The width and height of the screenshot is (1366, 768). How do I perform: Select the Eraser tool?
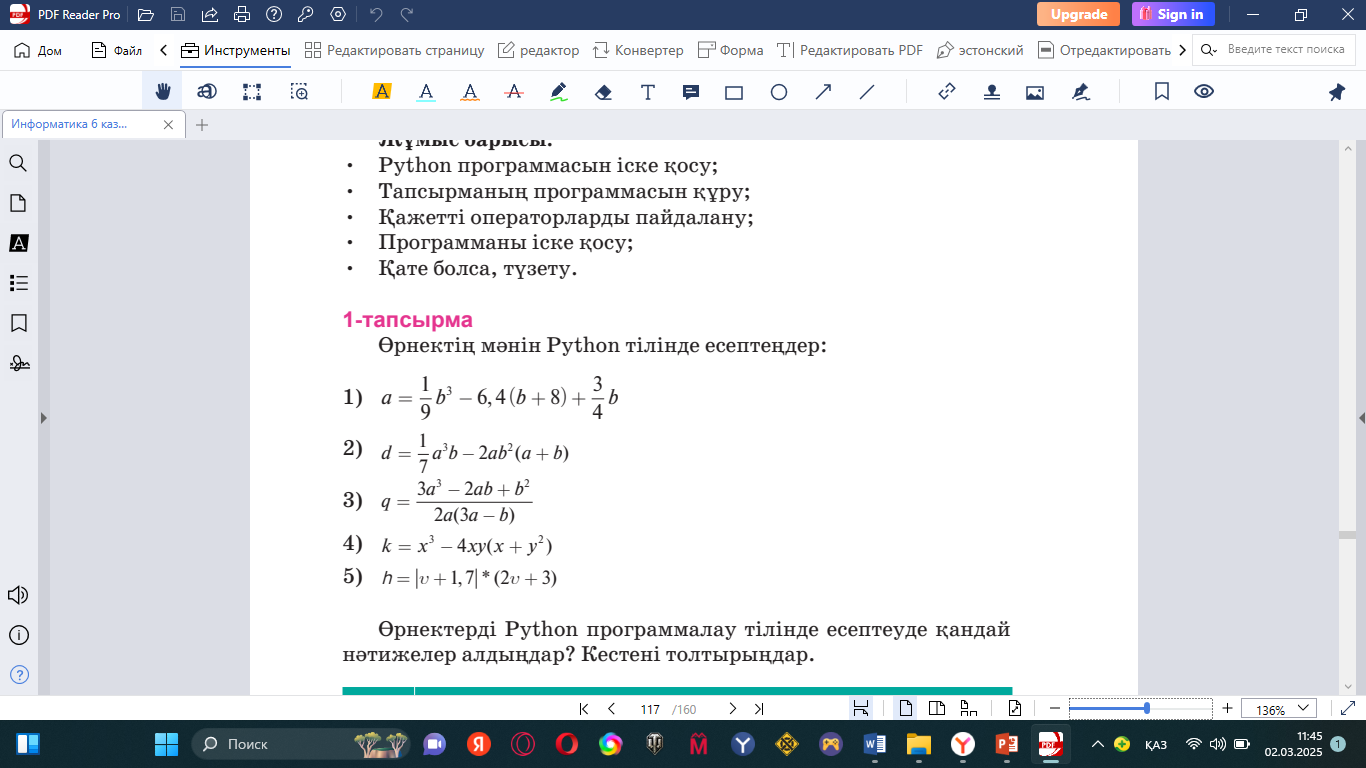pos(603,92)
